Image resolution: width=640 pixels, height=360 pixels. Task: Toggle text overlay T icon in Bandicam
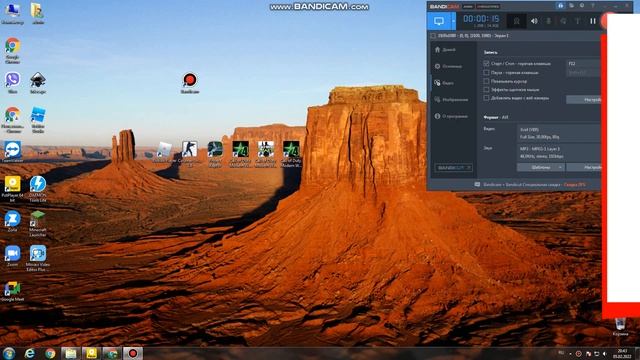[578, 21]
